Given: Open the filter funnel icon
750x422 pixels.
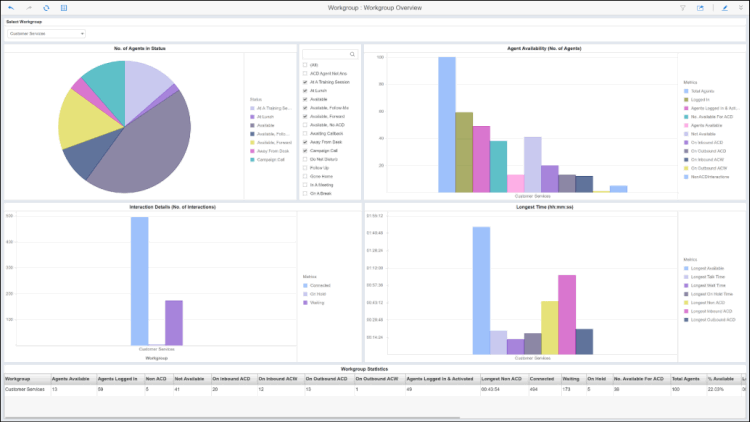Looking at the screenshot, I should pos(682,7).
